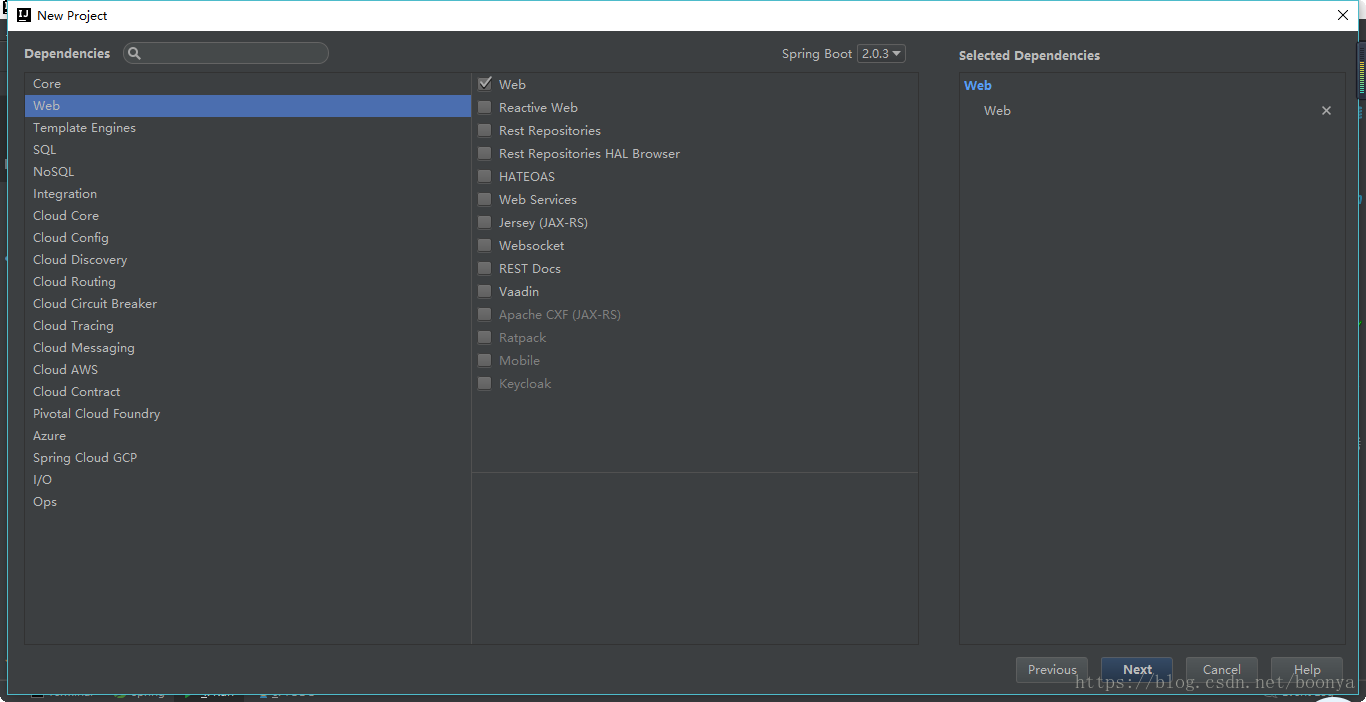Open the Cloud Discovery category

click(x=248, y=260)
